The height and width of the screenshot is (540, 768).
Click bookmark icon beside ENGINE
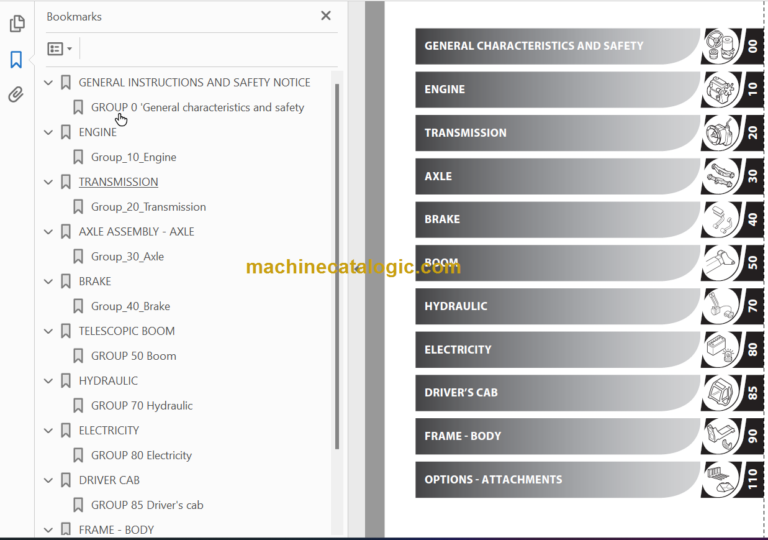pos(66,132)
